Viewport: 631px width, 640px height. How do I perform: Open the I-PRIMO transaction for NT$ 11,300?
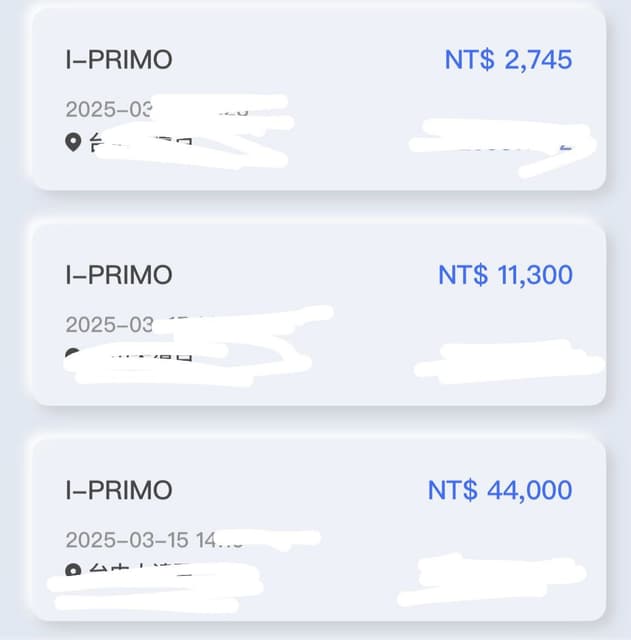[x=318, y=312]
